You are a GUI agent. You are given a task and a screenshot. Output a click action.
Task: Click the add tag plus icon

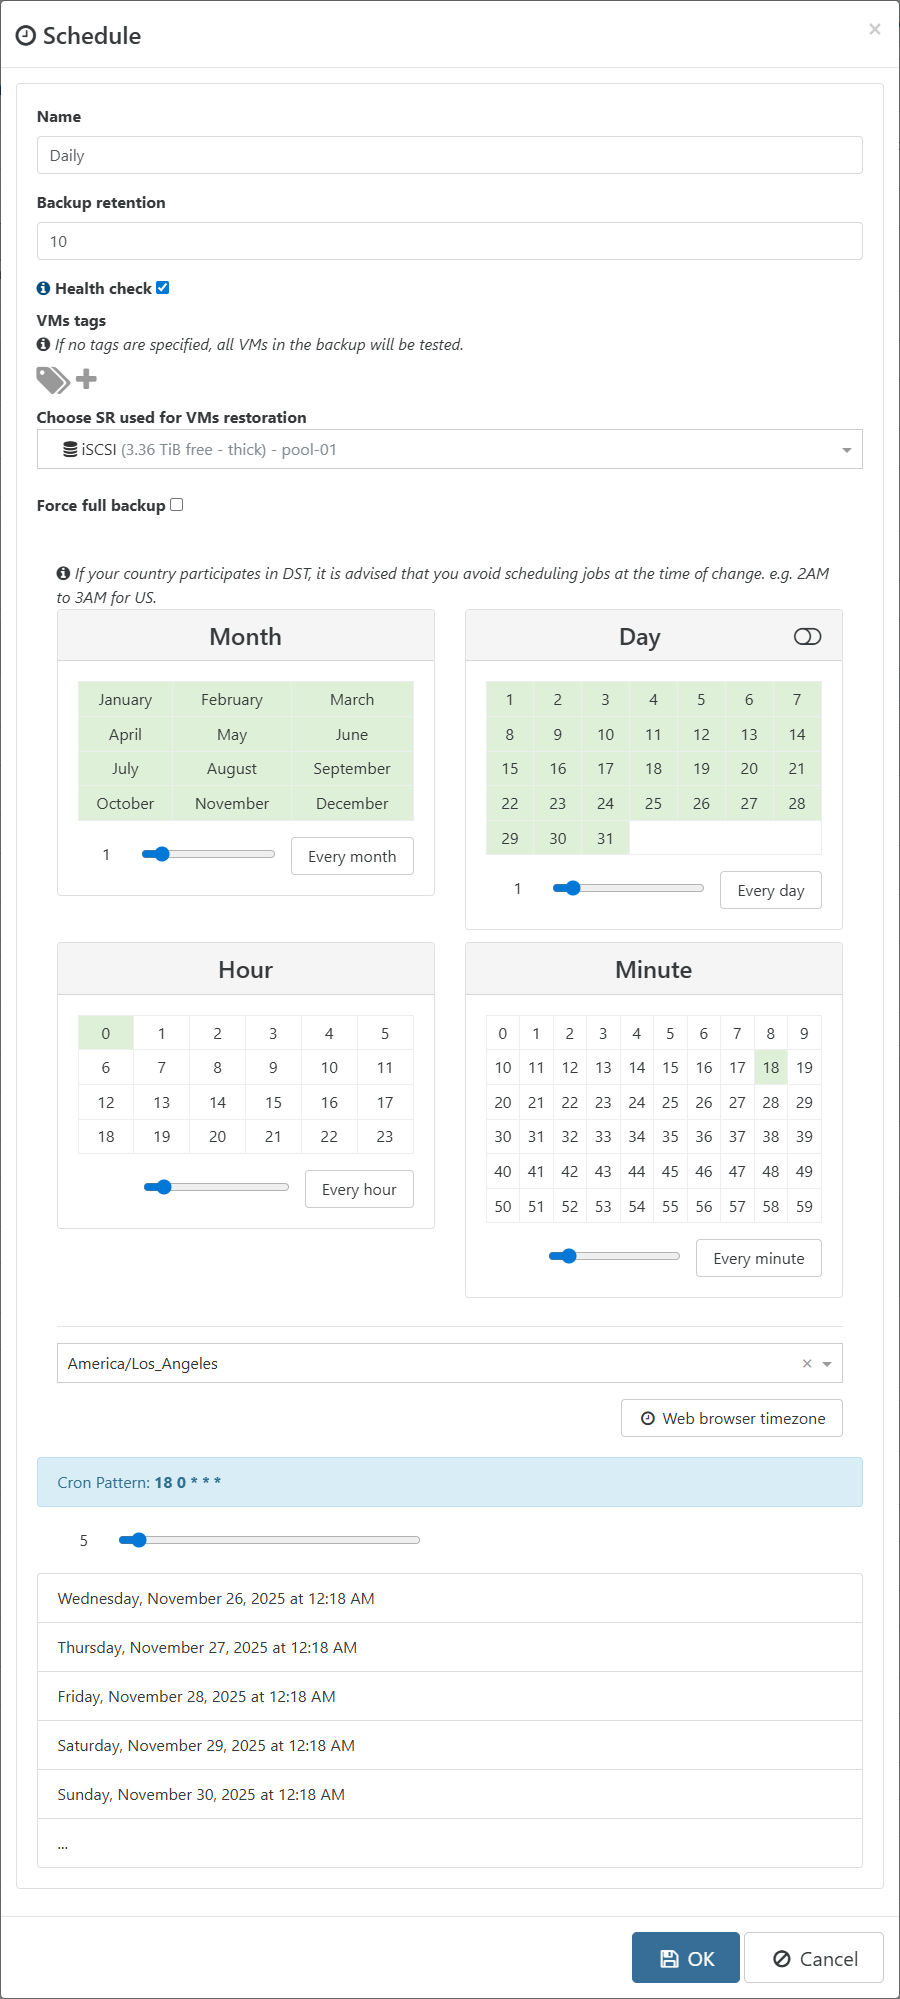click(x=87, y=379)
